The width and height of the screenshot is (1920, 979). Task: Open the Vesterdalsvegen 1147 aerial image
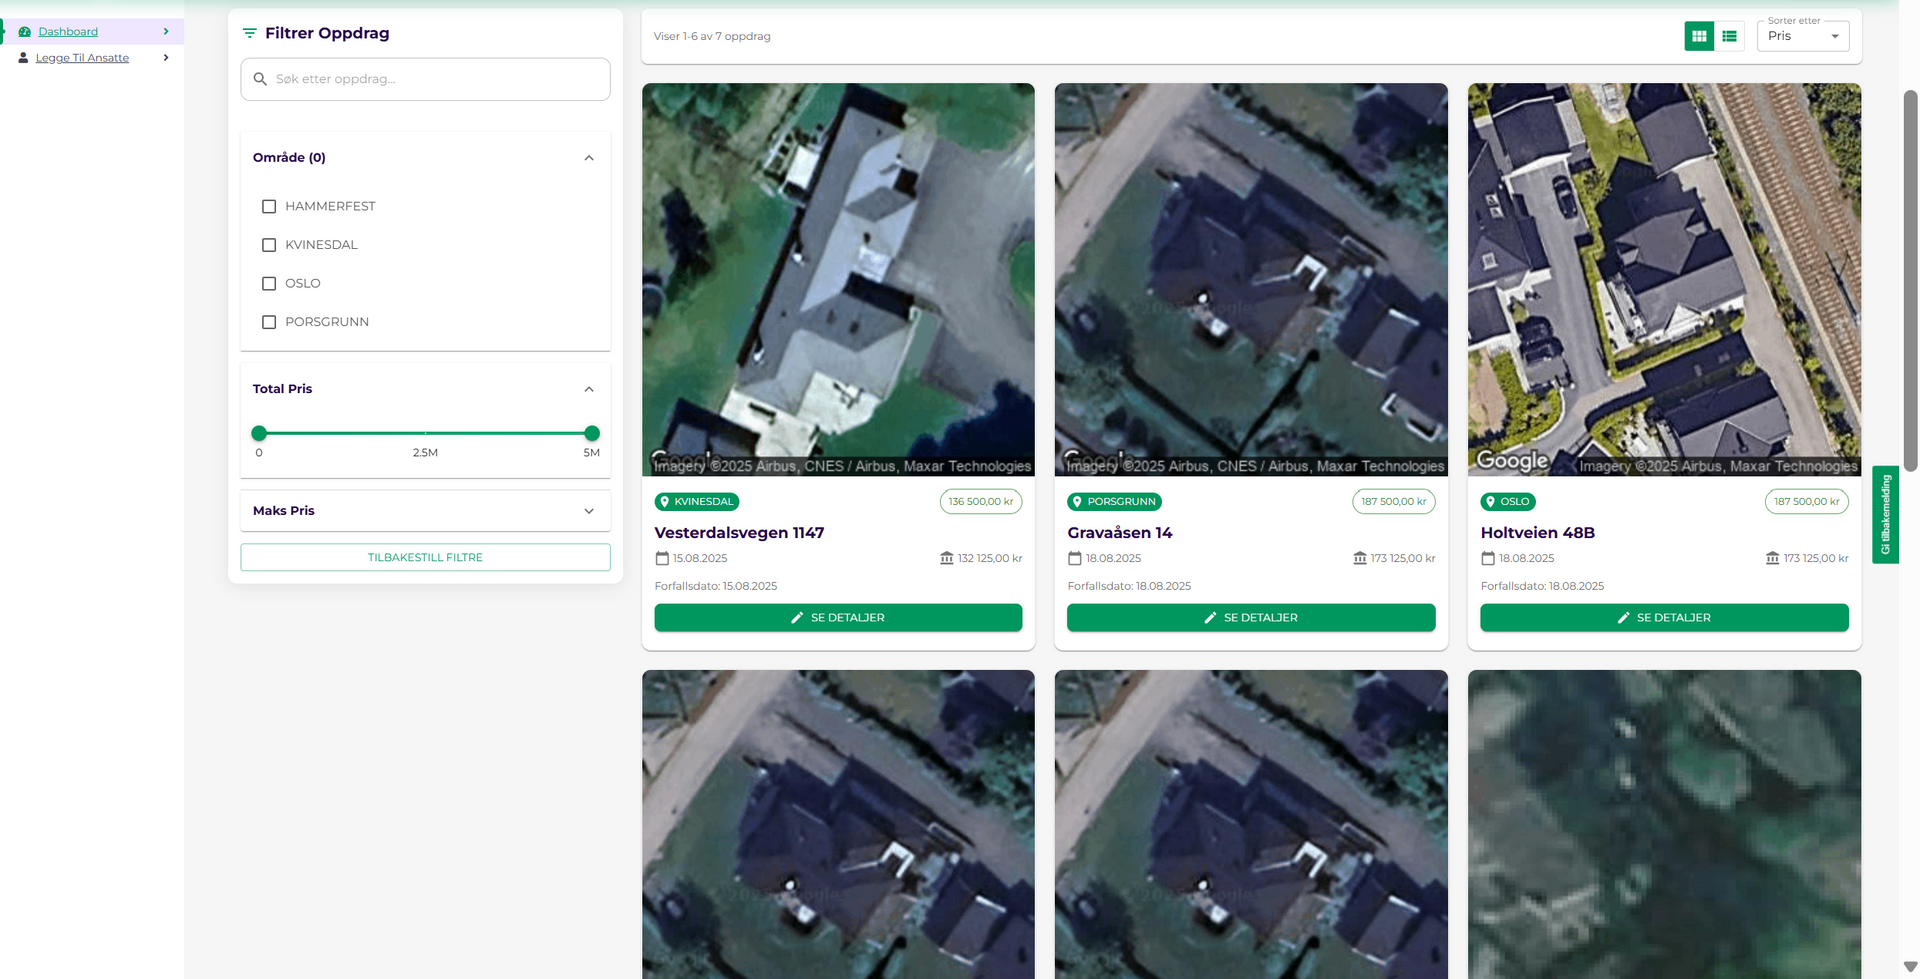point(838,279)
